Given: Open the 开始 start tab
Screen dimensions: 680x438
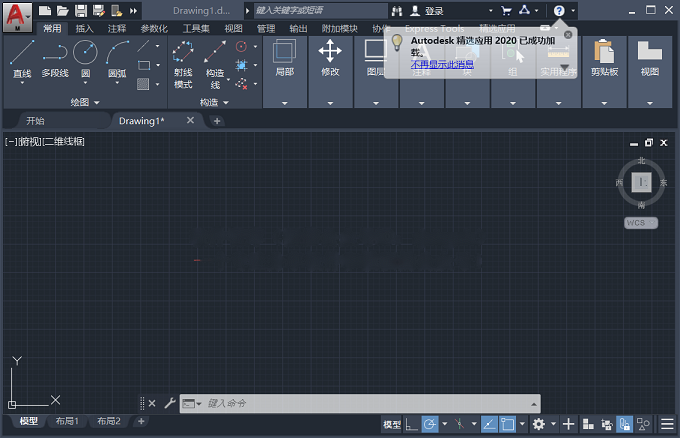Looking at the screenshot, I should [35, 121].
